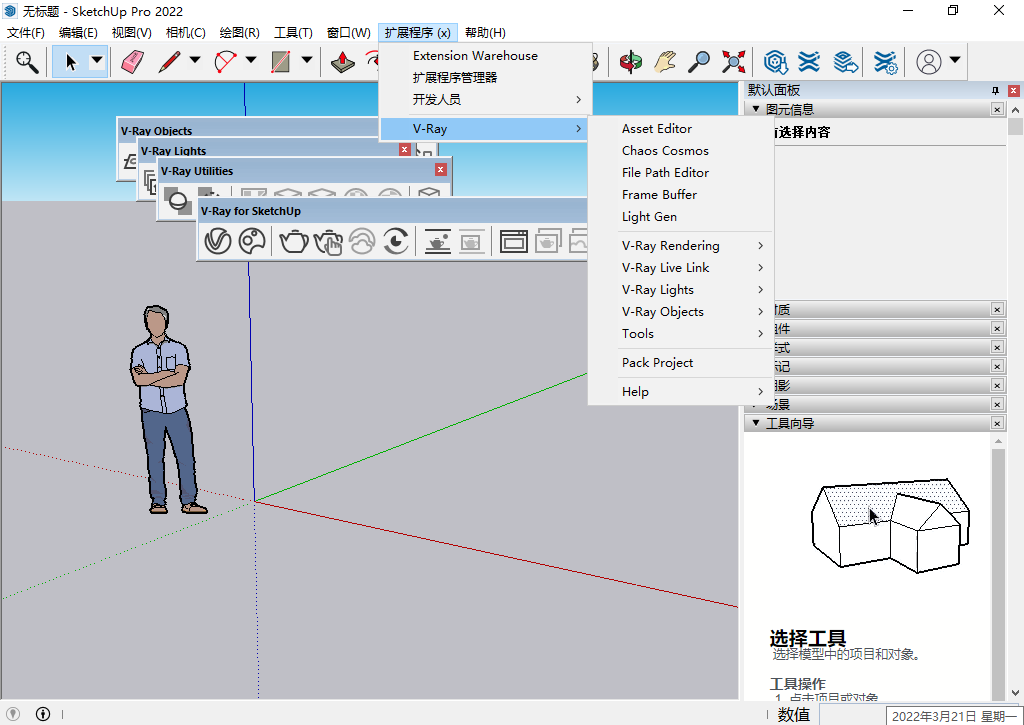Click the circular-arrow icon on the V-Ray toolbar
The height and width of the screenshot is (725, 1024).
(x=396, y=241)
